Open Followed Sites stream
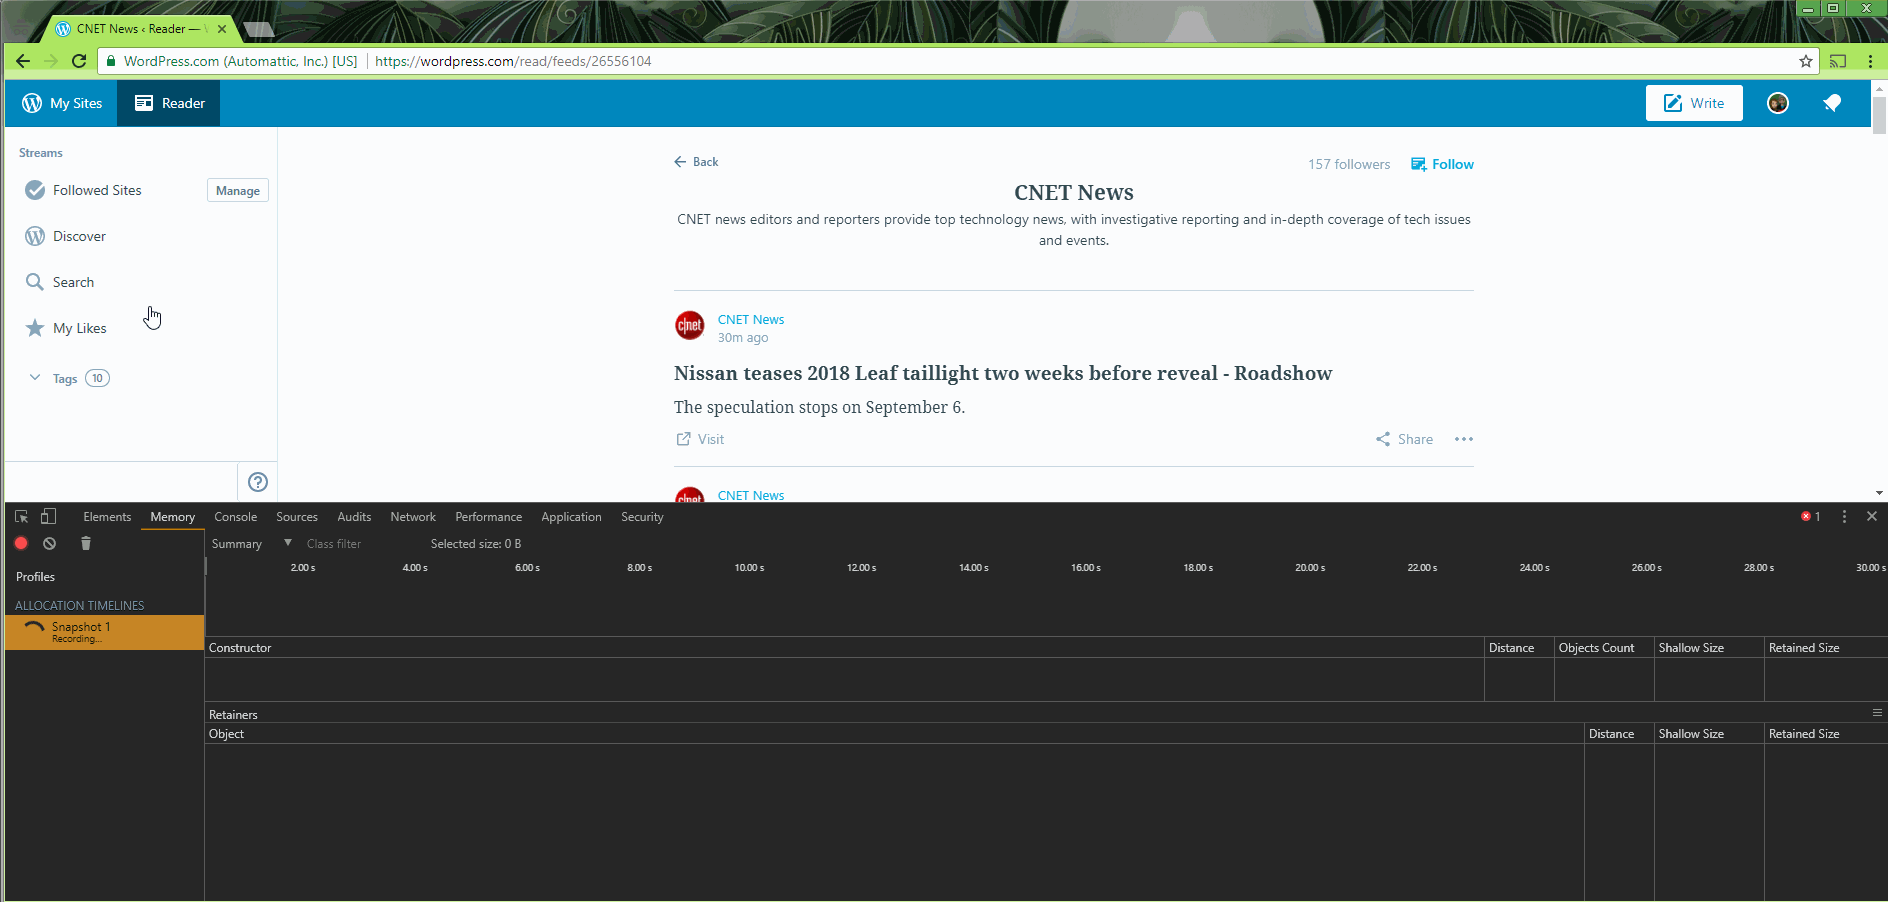Screen dimensions: 1888x902 97,190
